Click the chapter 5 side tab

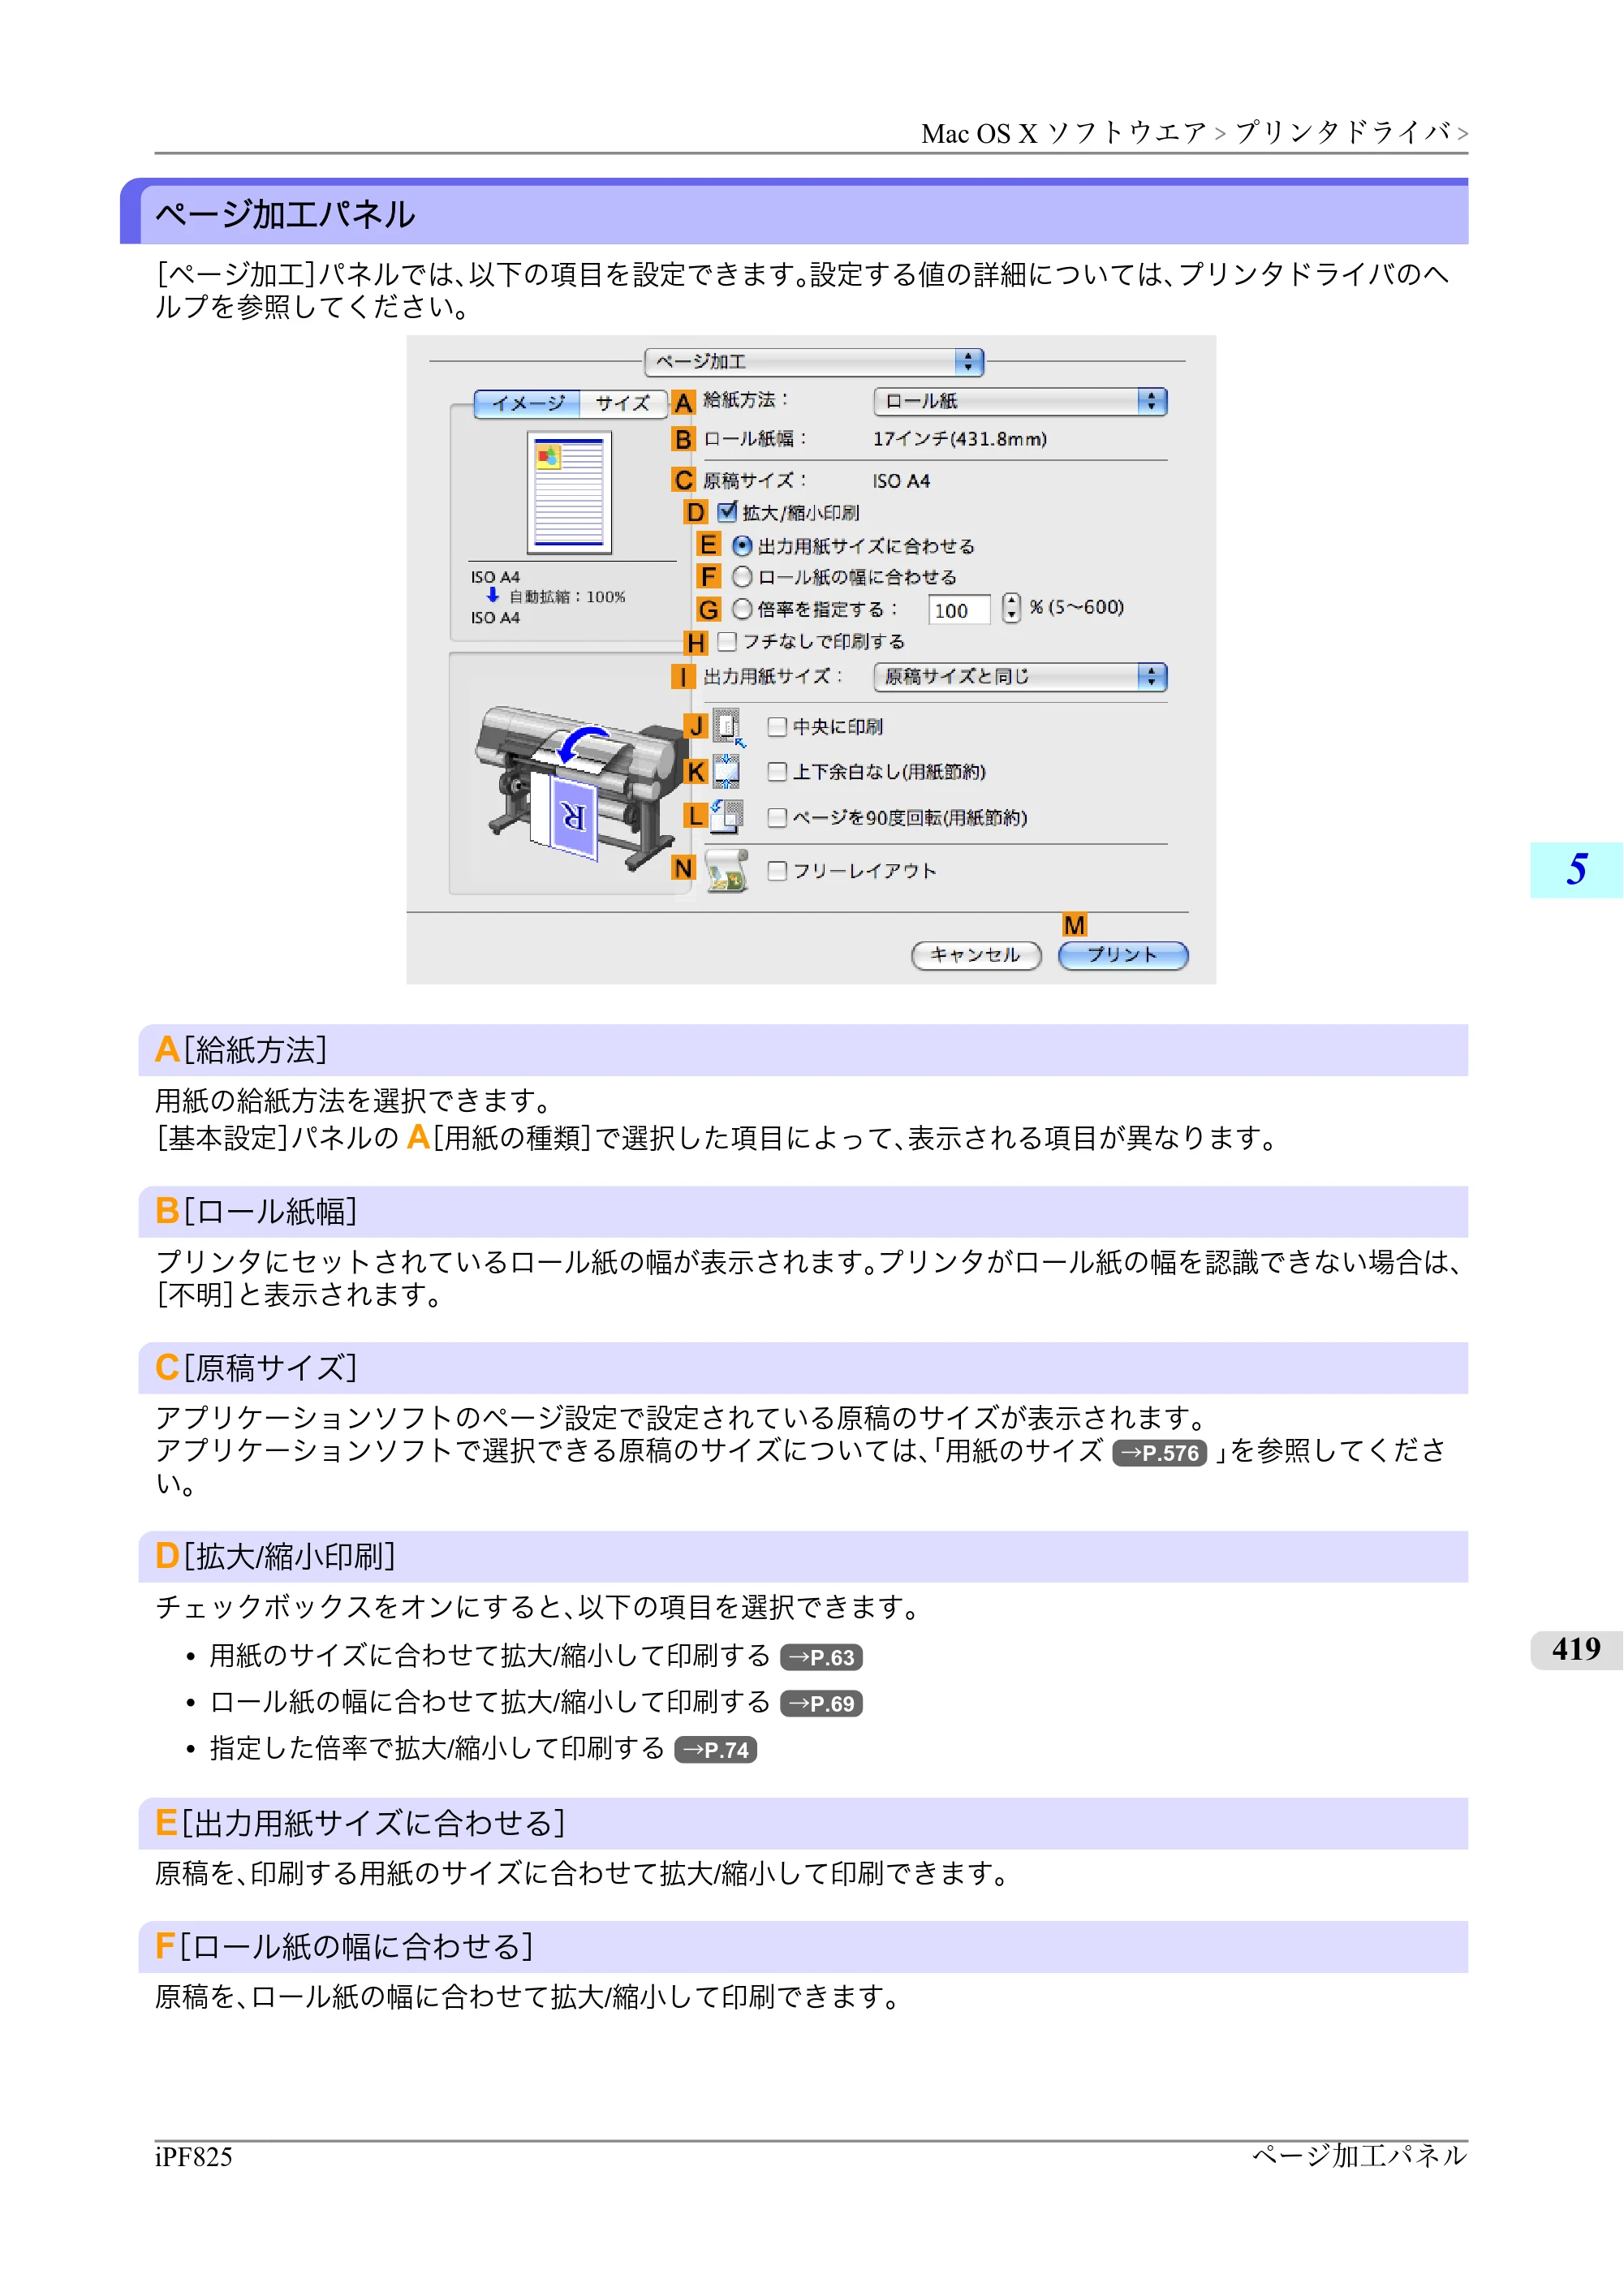point(1576,870)
